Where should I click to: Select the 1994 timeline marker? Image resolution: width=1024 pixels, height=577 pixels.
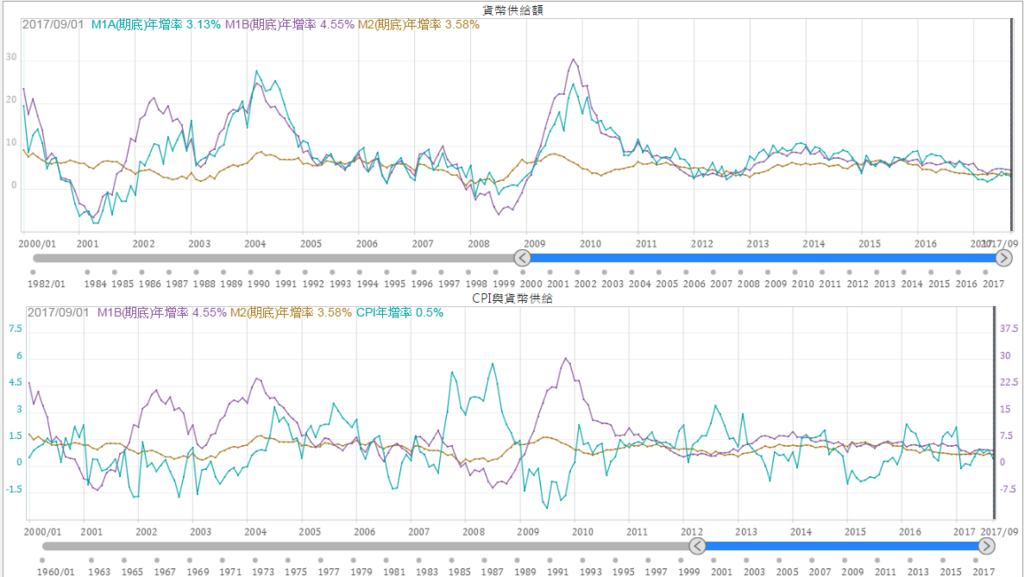[360, 272]
